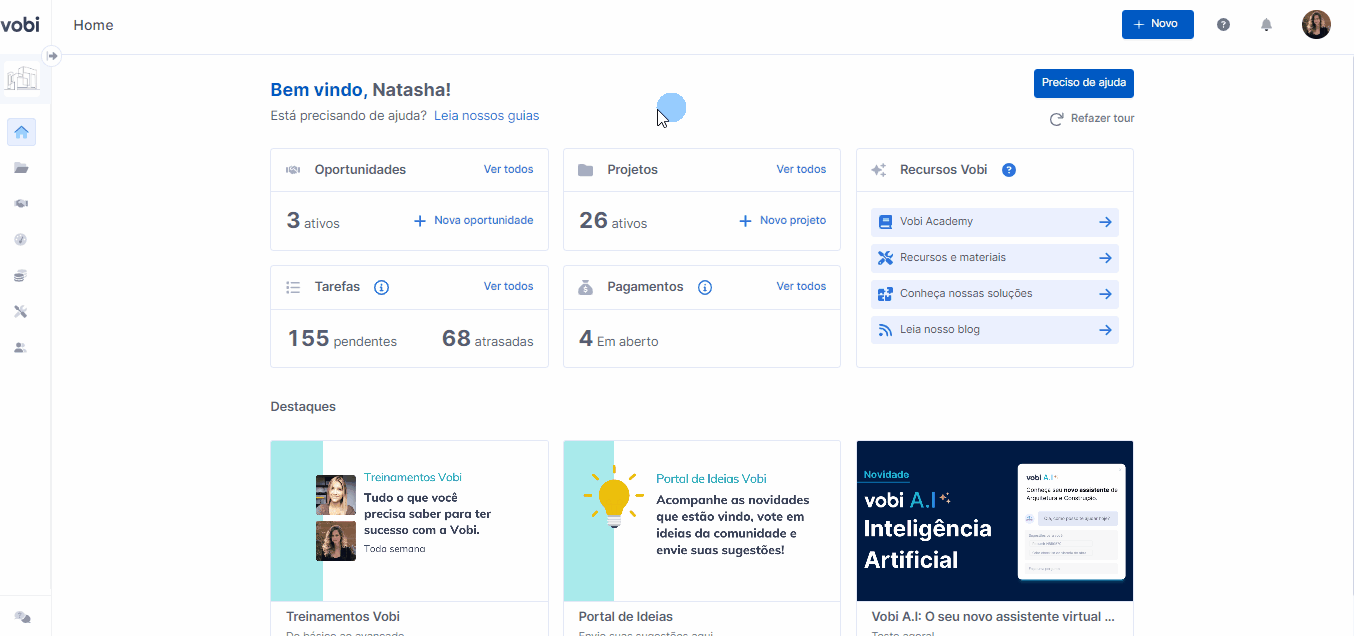Click the Vobi A.I: O seu novo assistente title

pyautogui.click(x=993, y=617)
